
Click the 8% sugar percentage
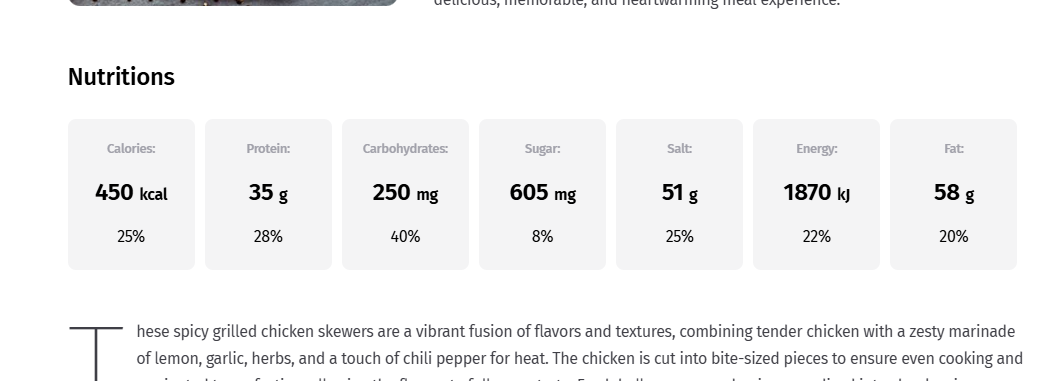click(x=543, y=237)
